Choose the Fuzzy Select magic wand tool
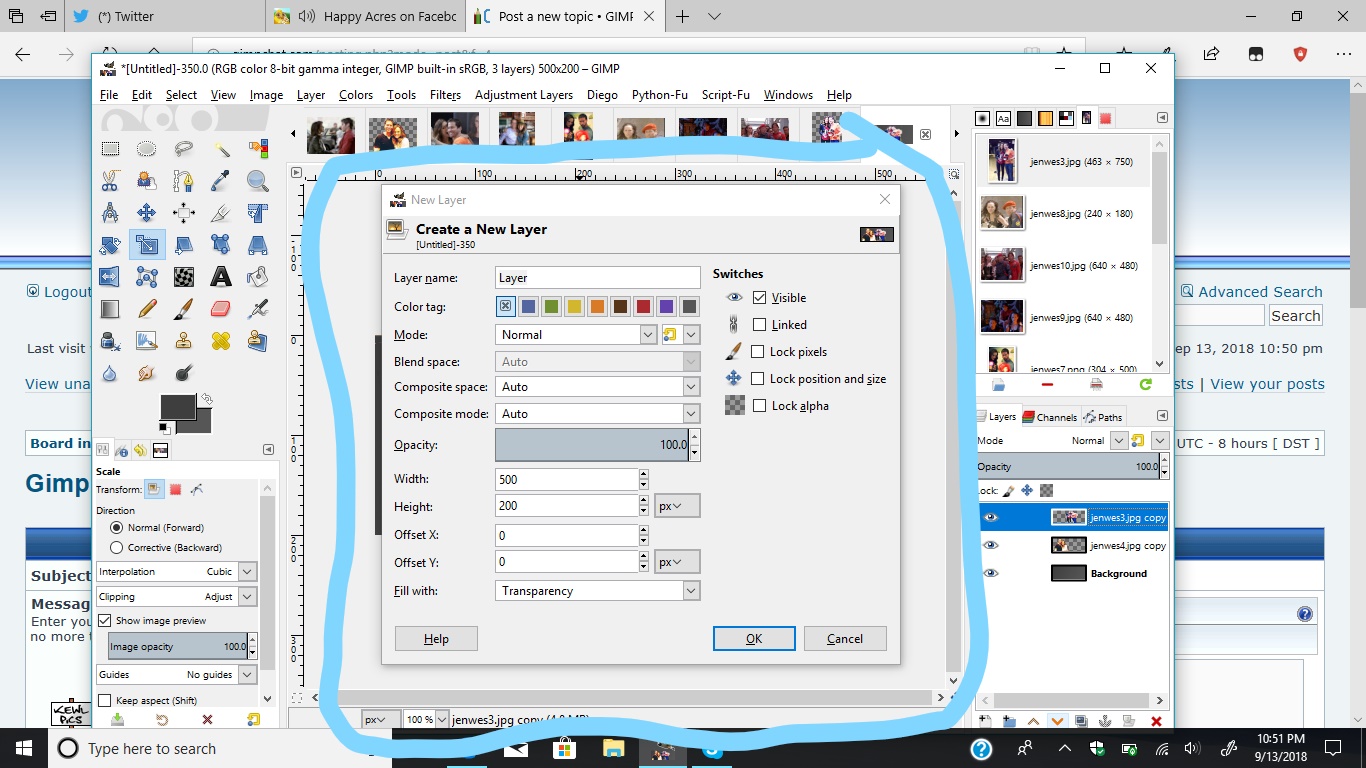Screen dimensions: 1366x768 coord(221,149)
